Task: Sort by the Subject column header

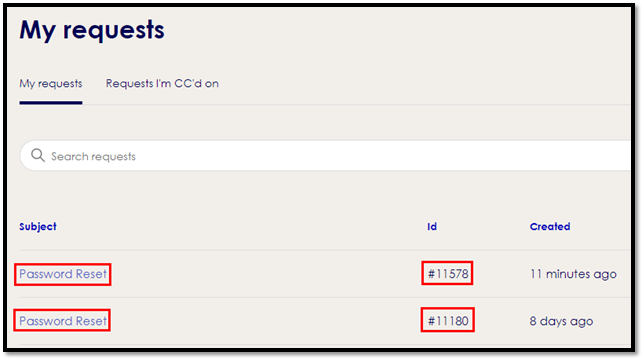Action: tap(38, 227)
